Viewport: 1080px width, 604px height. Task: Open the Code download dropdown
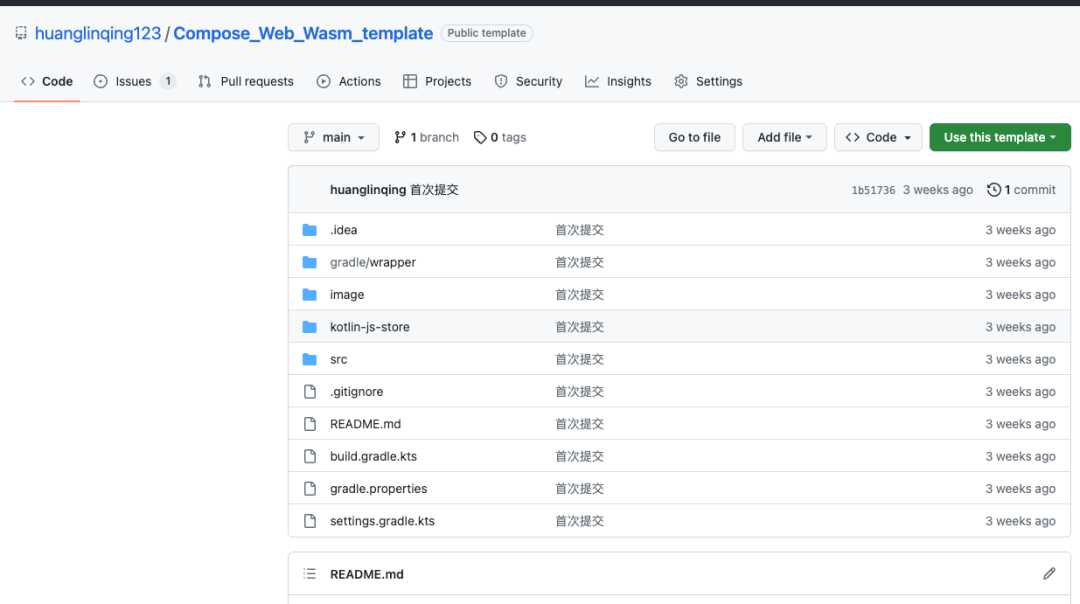coord(878,137)
